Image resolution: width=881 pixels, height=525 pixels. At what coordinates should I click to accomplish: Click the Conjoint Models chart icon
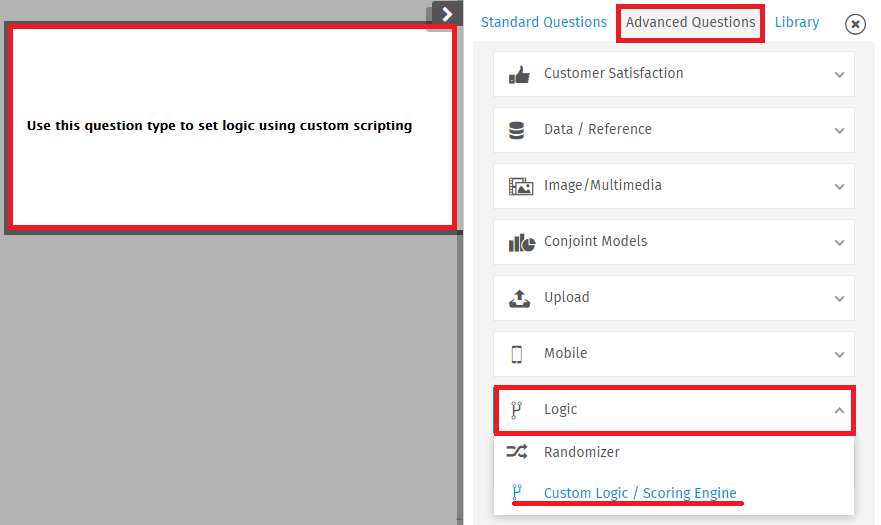pyautogui.click(x=521, y=242)
